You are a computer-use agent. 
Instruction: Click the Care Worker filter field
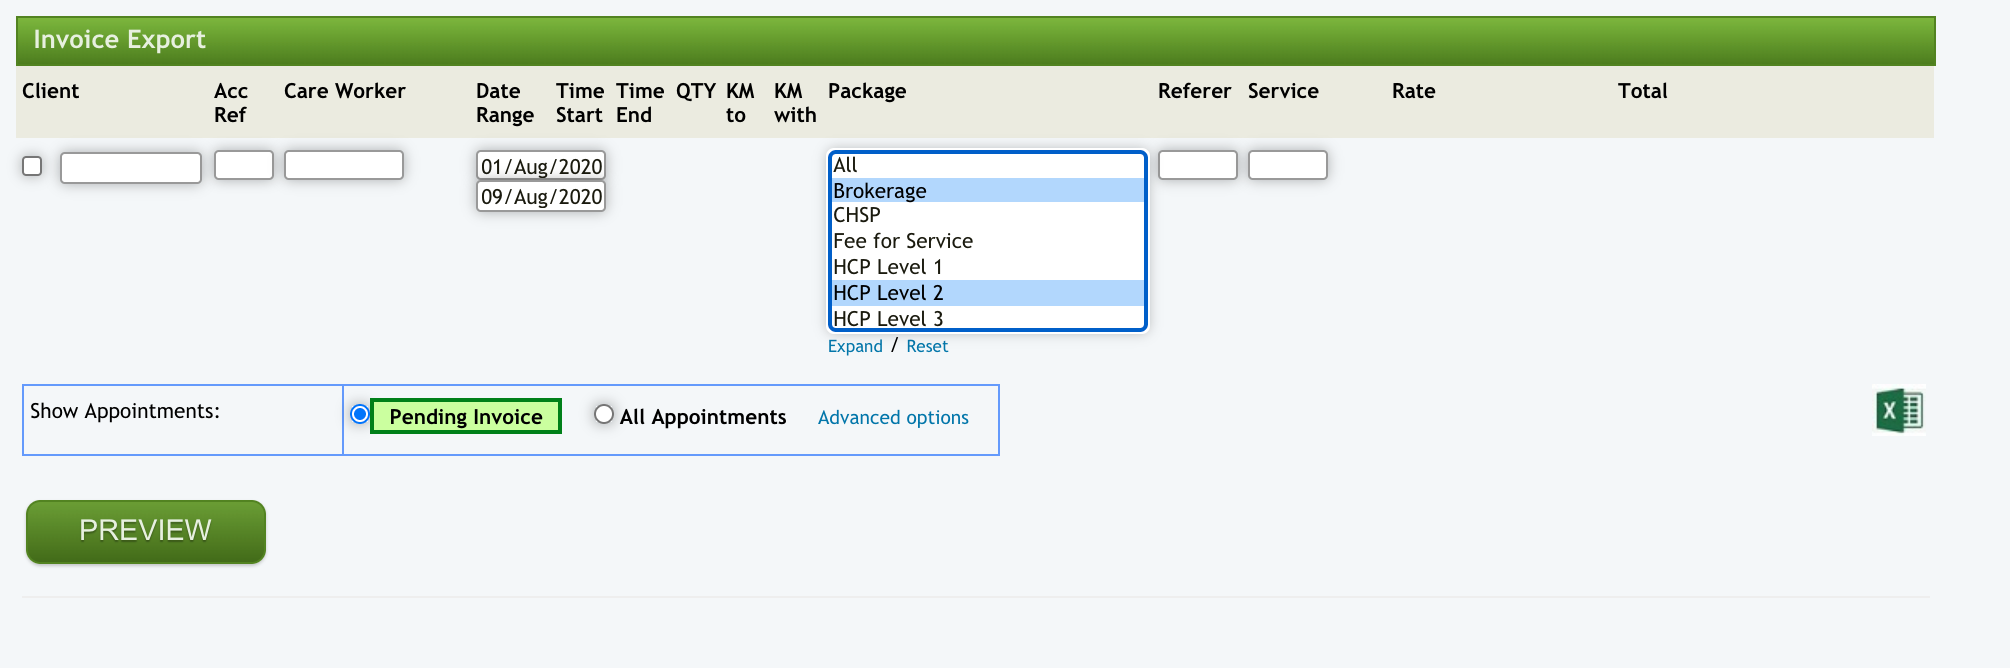[344, 165]
